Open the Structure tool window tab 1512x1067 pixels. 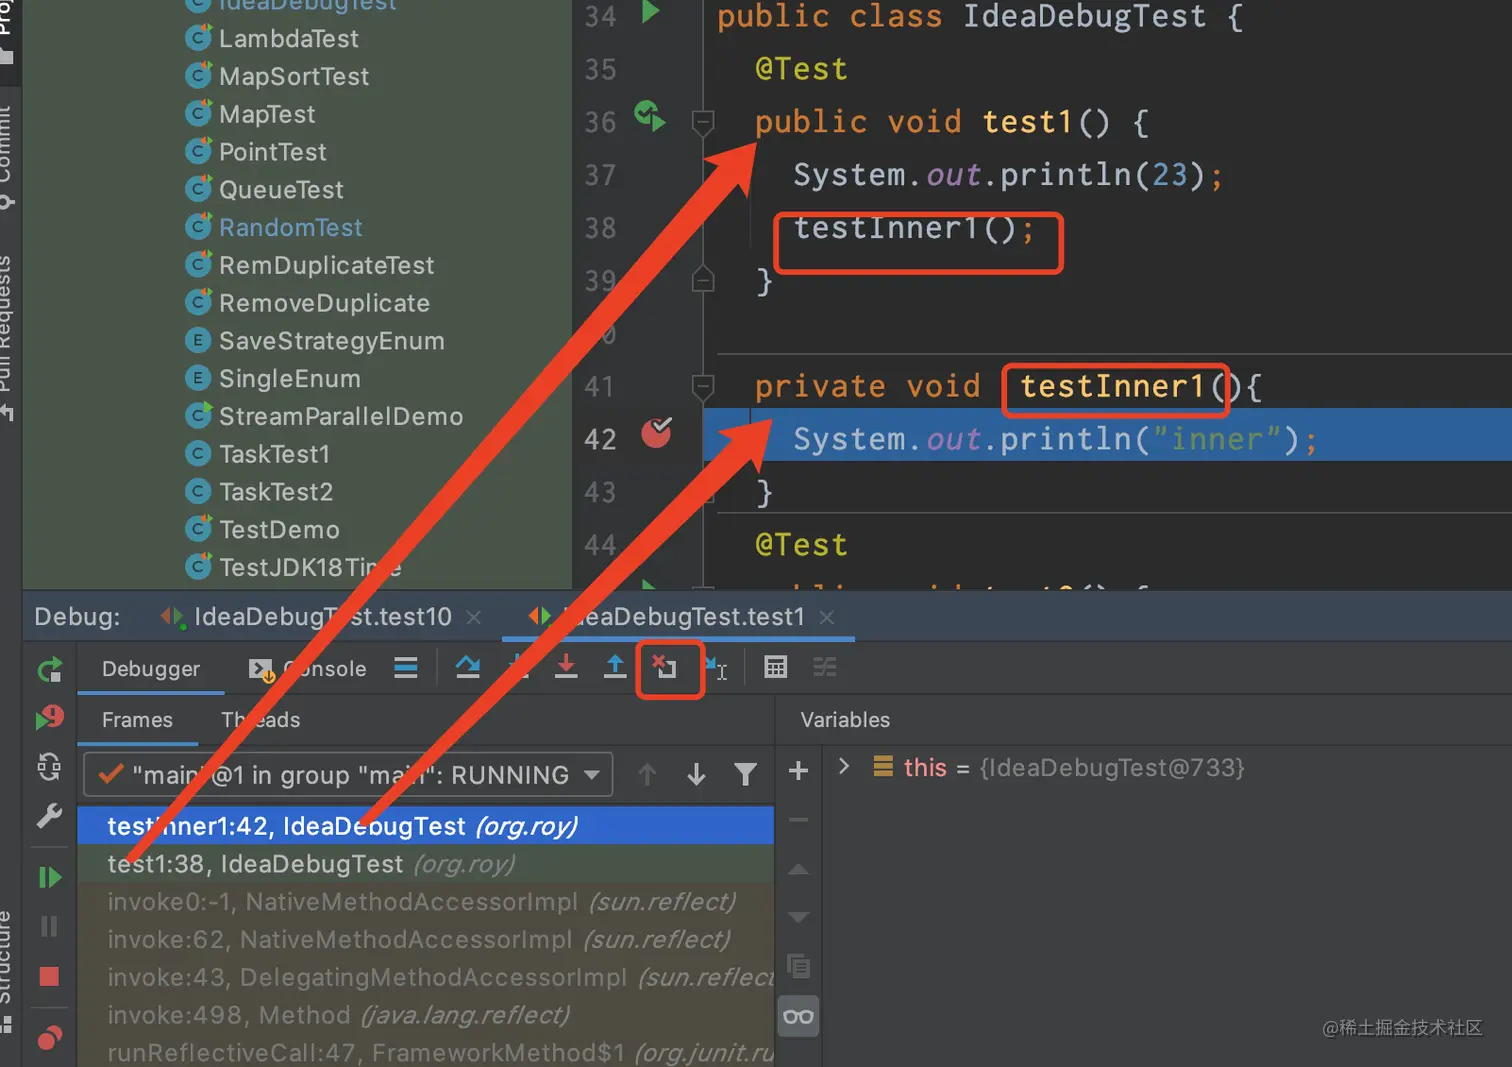point(6,970)
